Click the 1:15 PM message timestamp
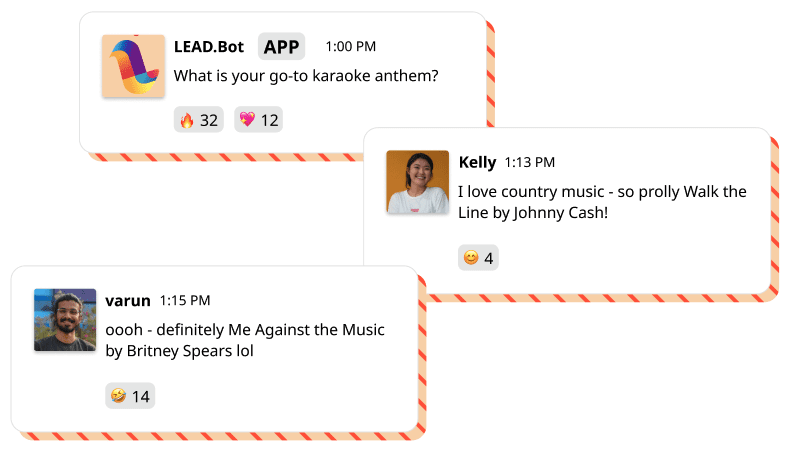 [x=185, y=300]
